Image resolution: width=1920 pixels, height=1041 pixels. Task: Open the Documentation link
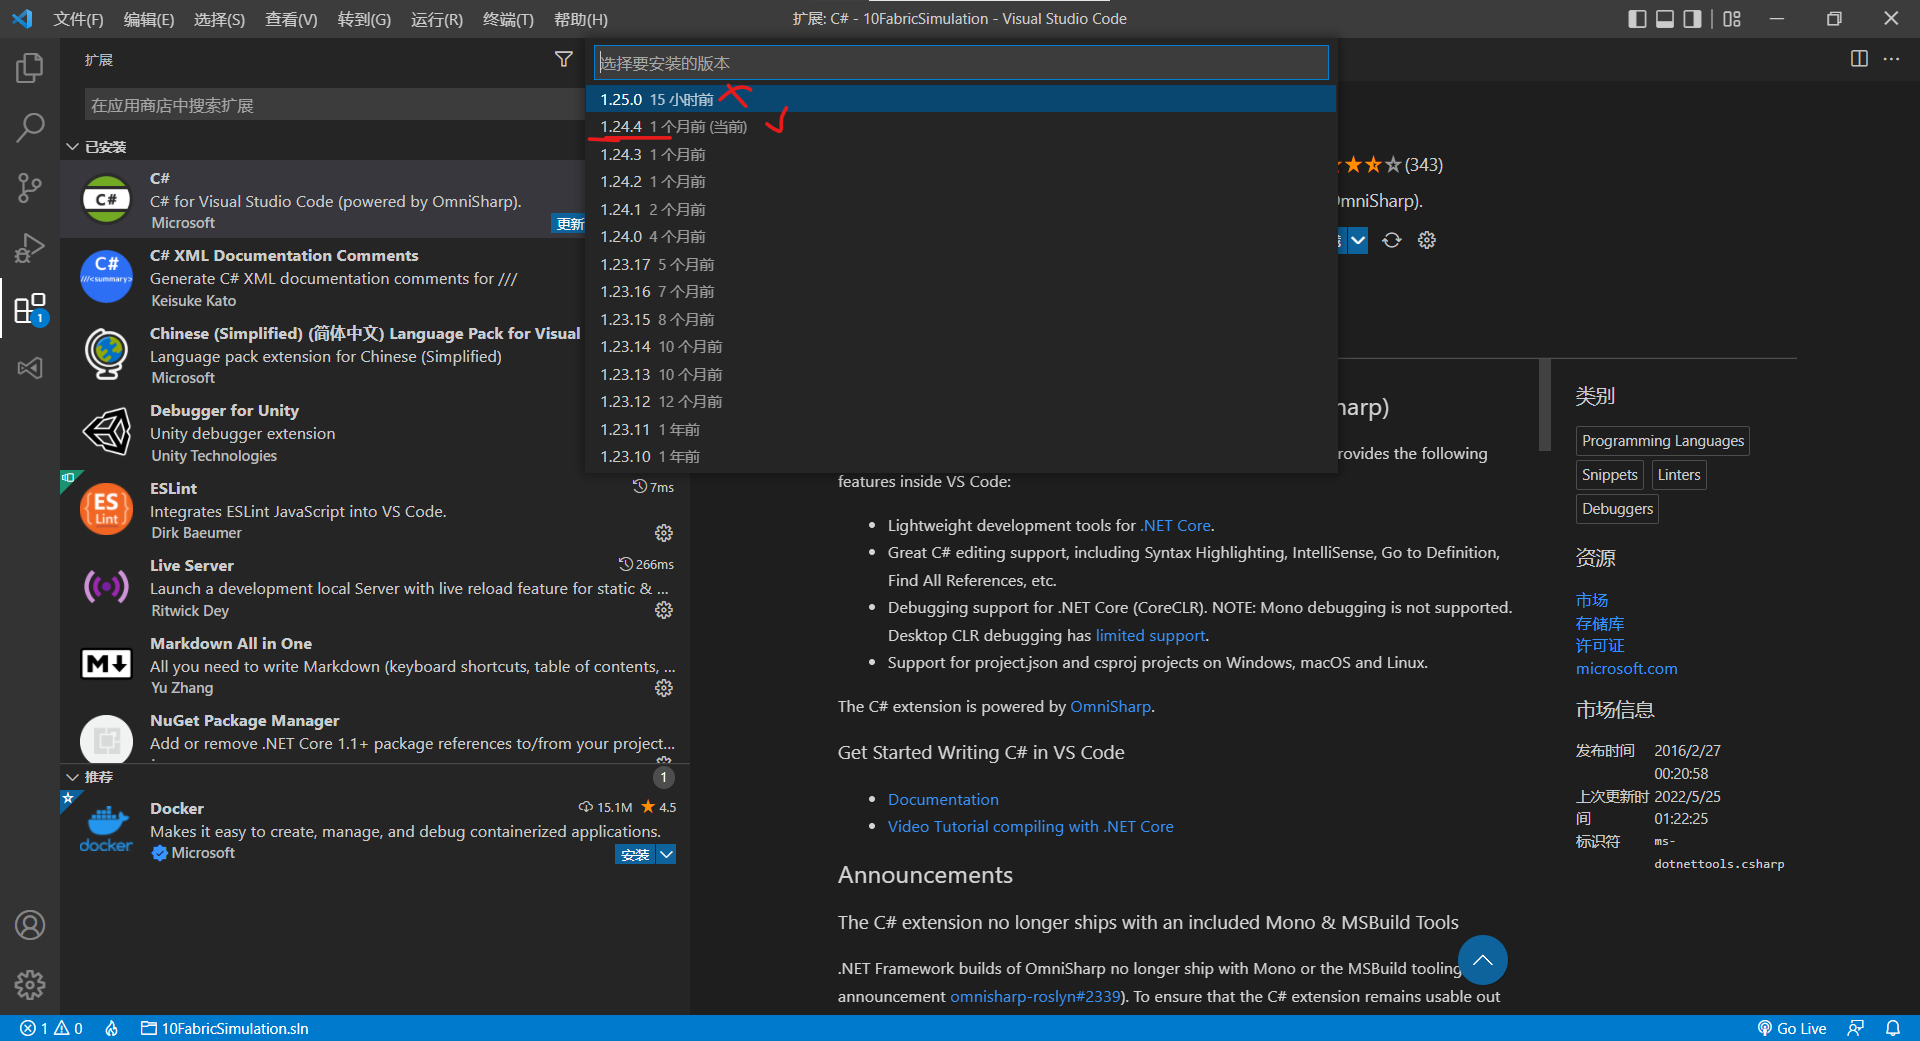click(943, 800)
